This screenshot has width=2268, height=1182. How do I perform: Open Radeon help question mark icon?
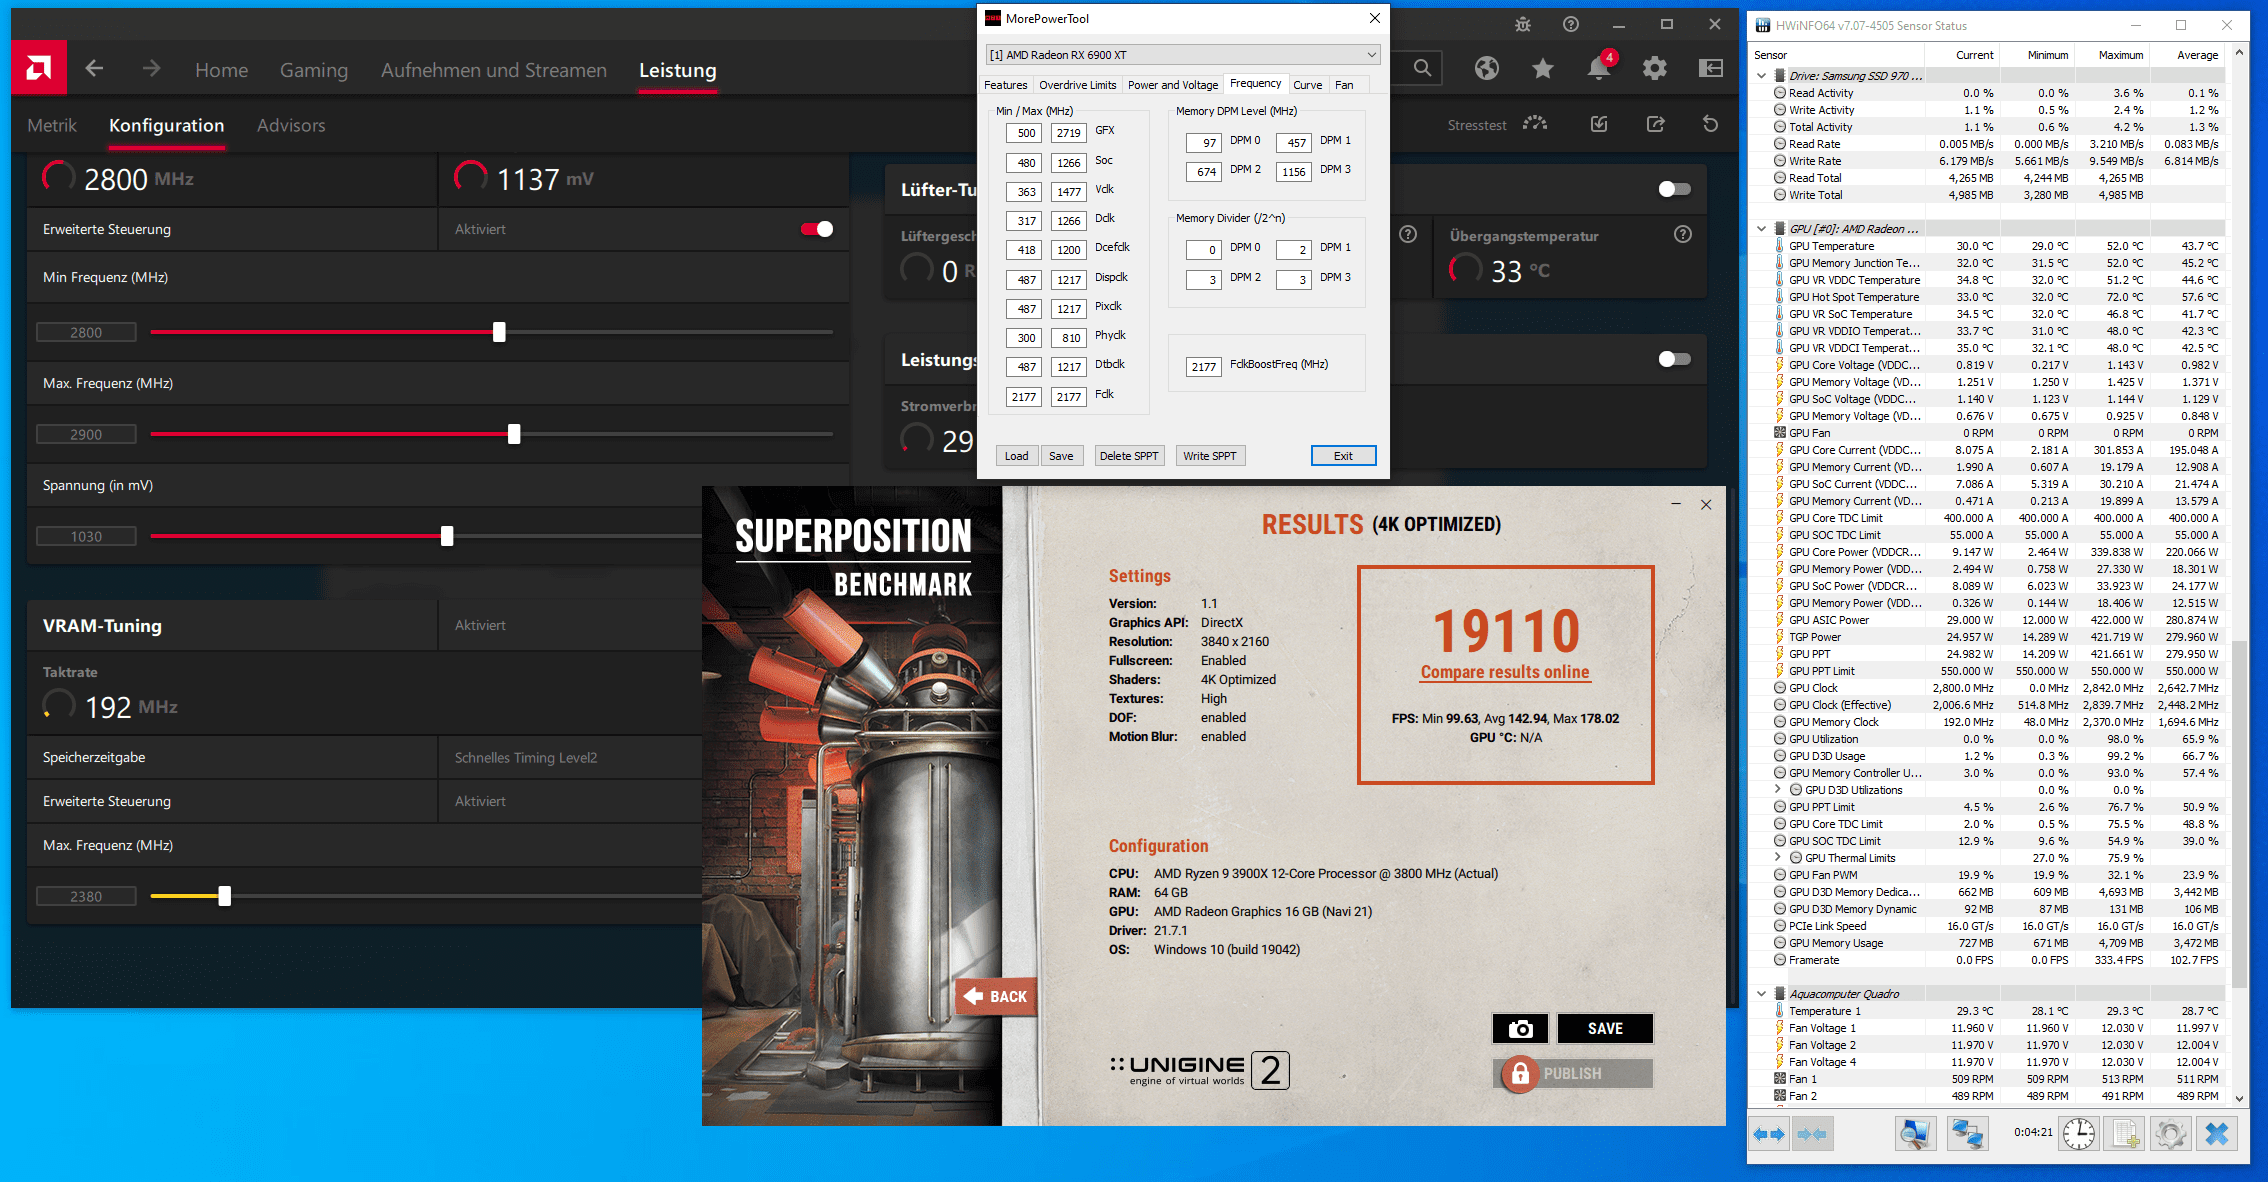pyautogui.click(x=1571, y=25)
